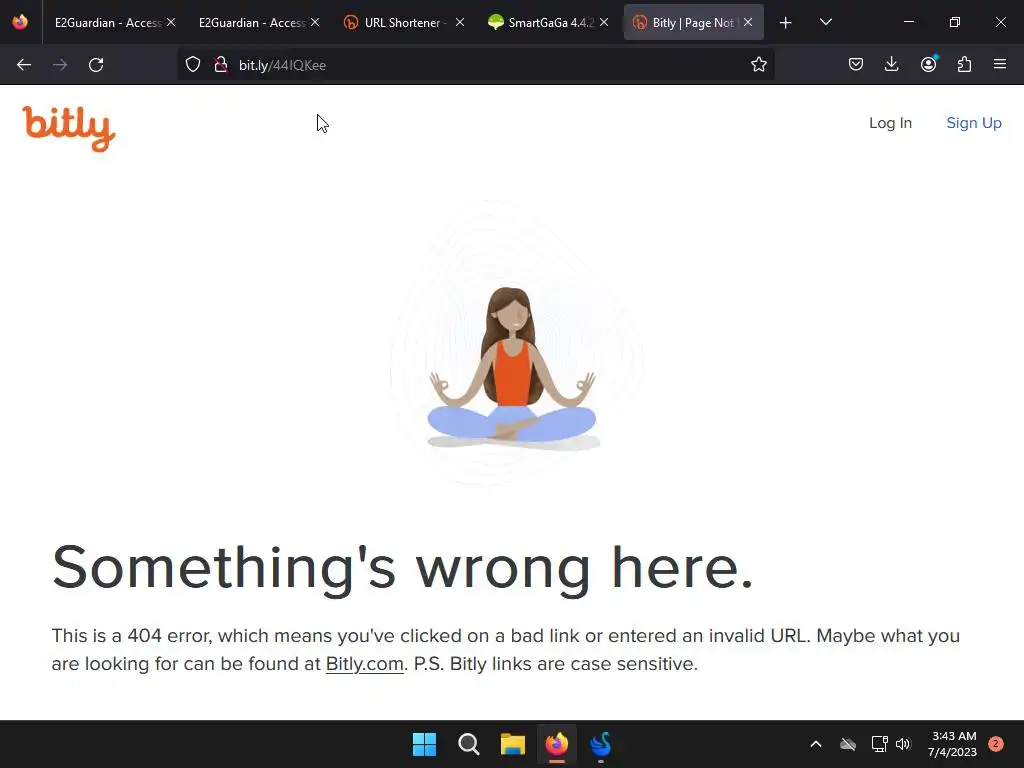Image resolution: width=1024 pixels, height=768 pixels.
Task: Close the SmartGaGa tab
Action: click(x=604, y=23)
